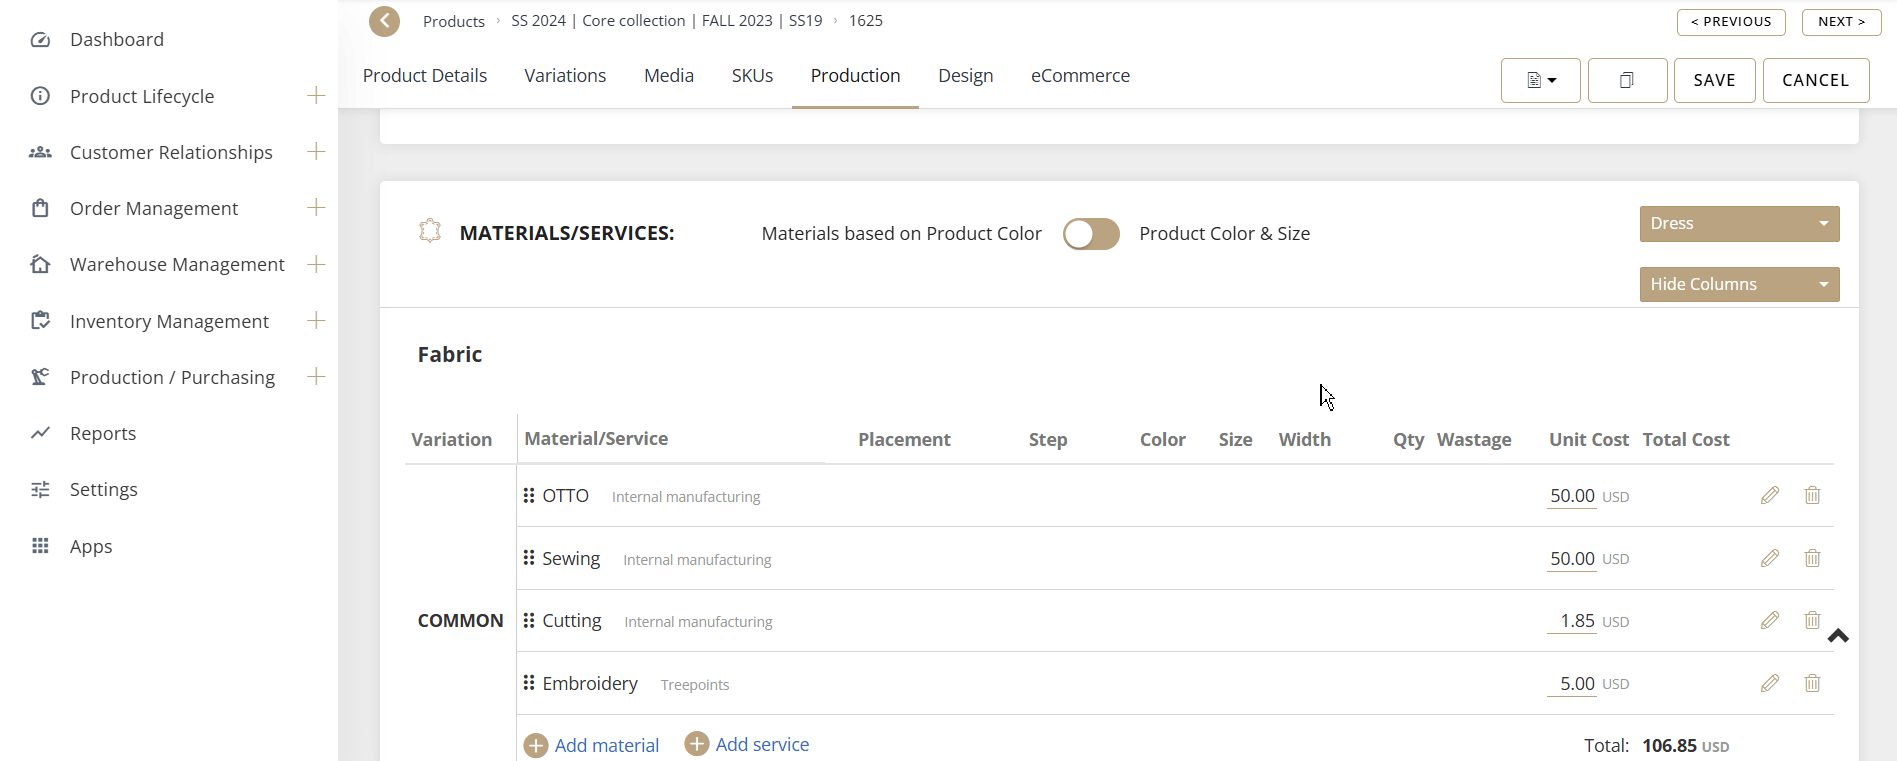Expand Production / Purchasing sidebar section
The height and width of the screenshot is (761, 1897).
click(316, 377)
